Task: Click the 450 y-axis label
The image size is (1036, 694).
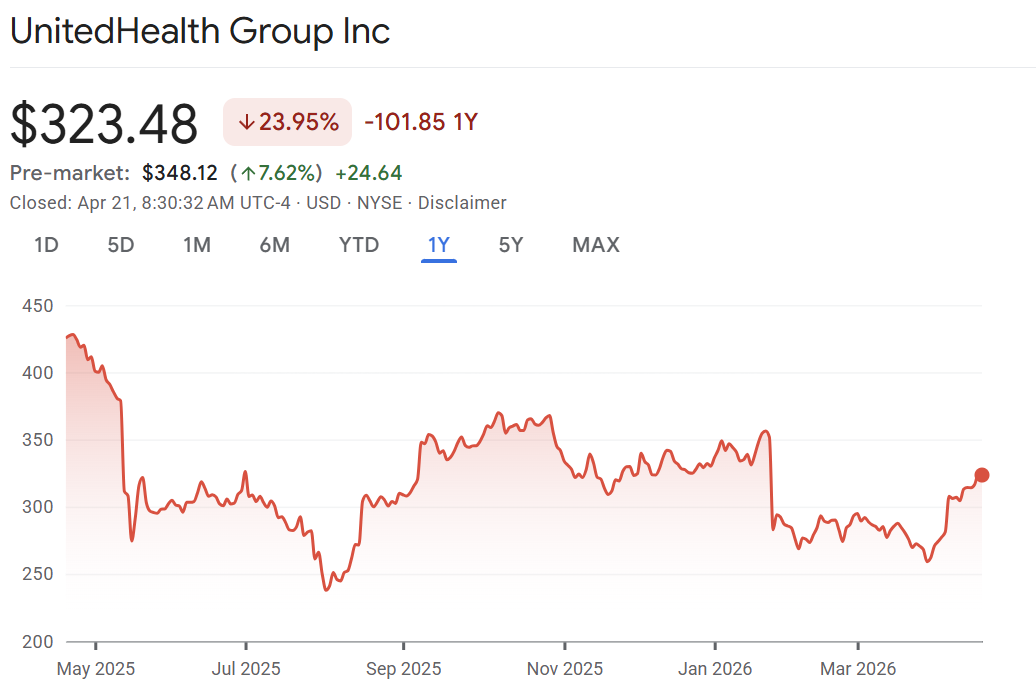Action: (x=36, y=307)
